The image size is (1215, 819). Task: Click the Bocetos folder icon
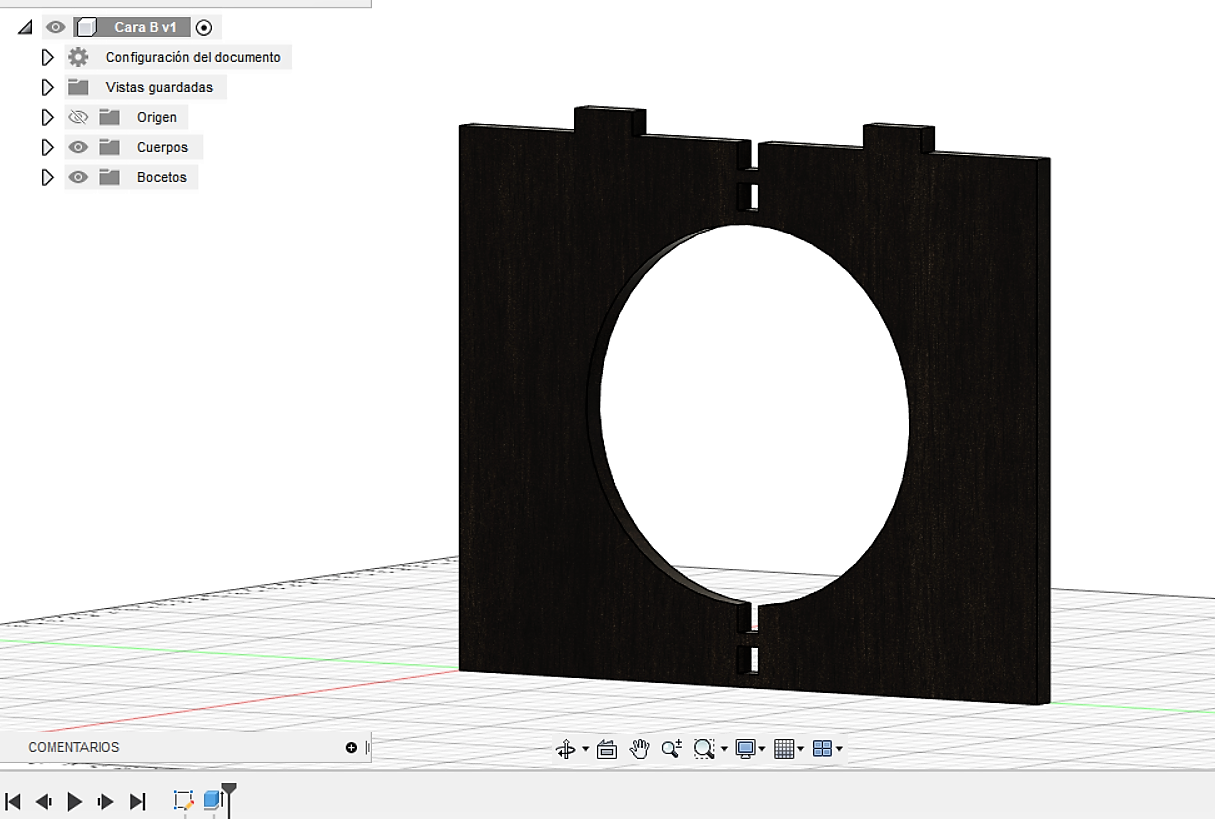pos(109,177)
